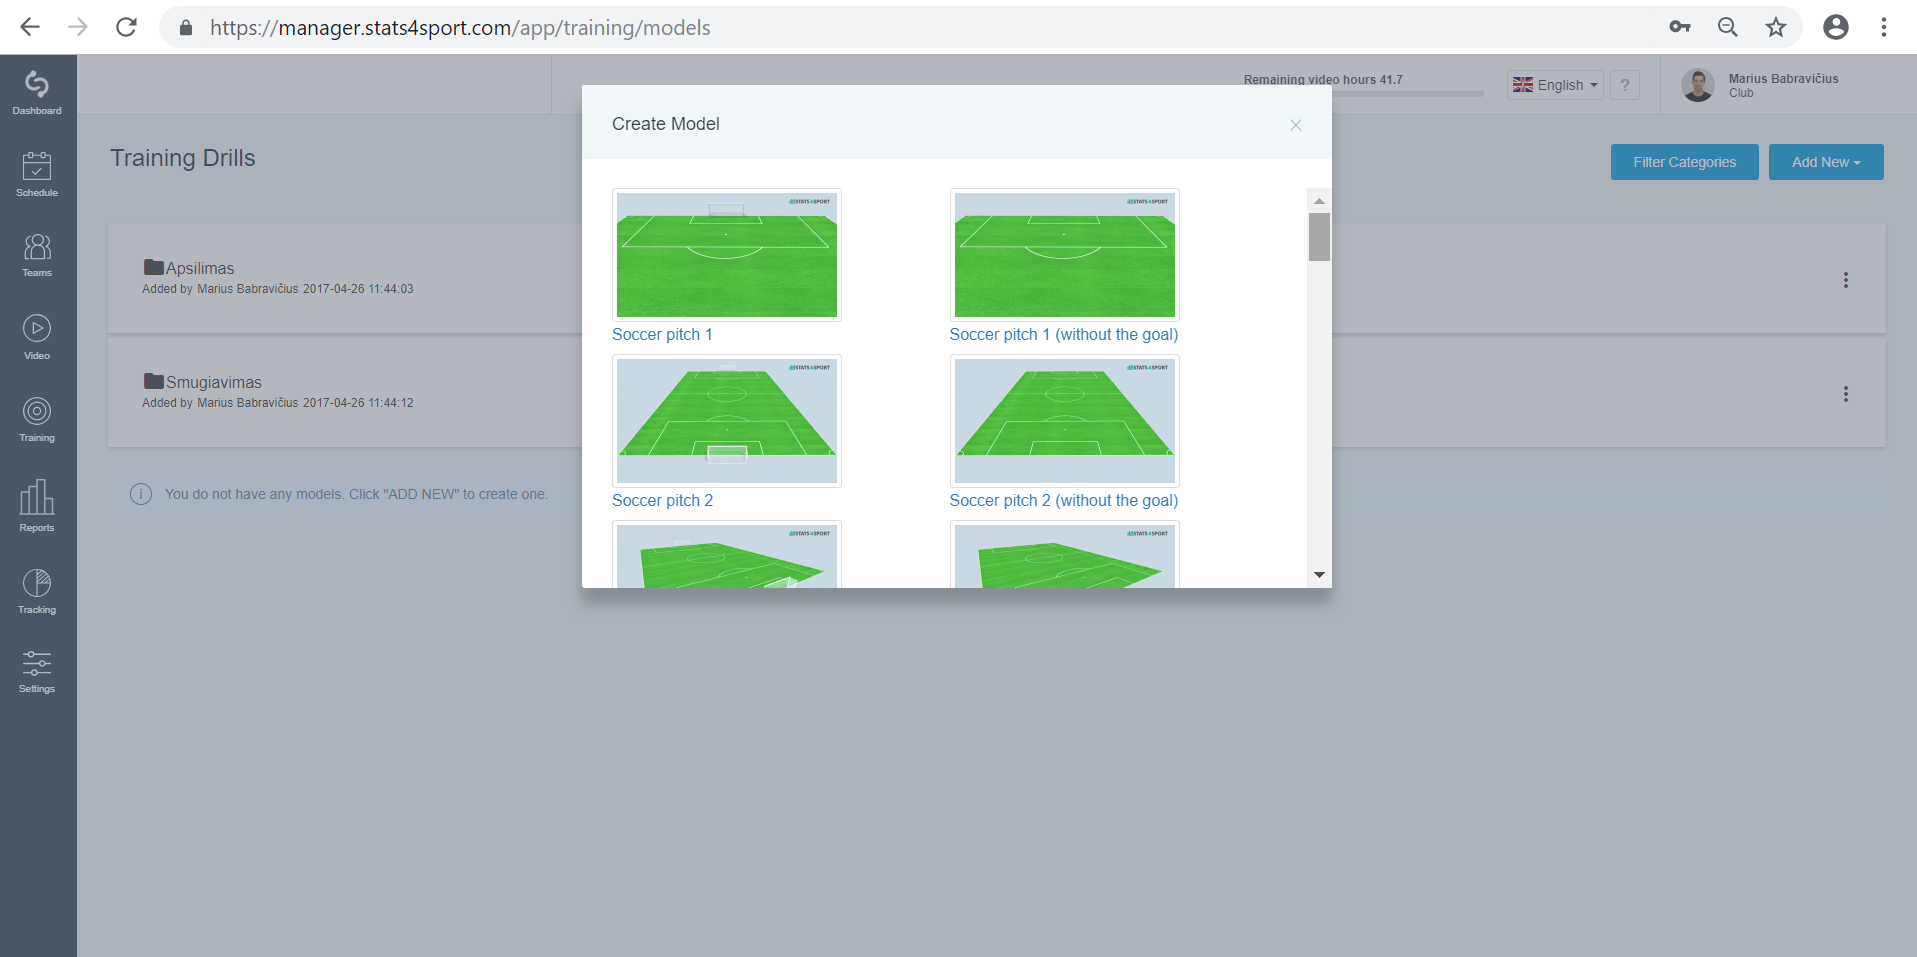Open Chrome three-dot menu
The height and width of the screenshot is (957, 1917).
[x=1884, y=27]
